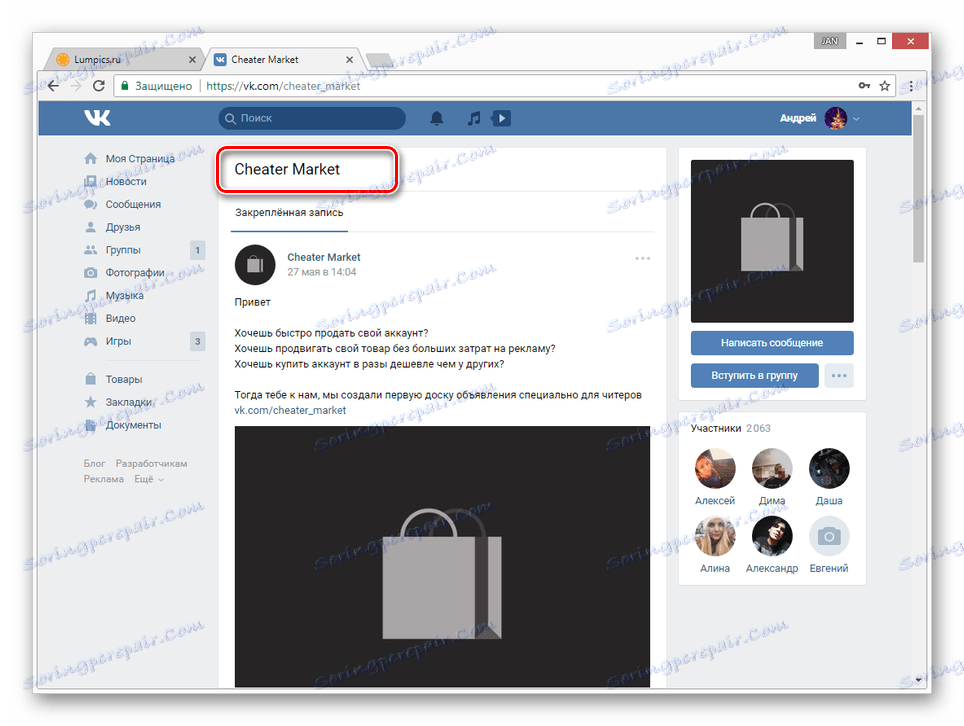Image resolution: width=964 pixels, height=726 pixels.
Task: Click the video play icon in header
Action: (x=501, y=118)
